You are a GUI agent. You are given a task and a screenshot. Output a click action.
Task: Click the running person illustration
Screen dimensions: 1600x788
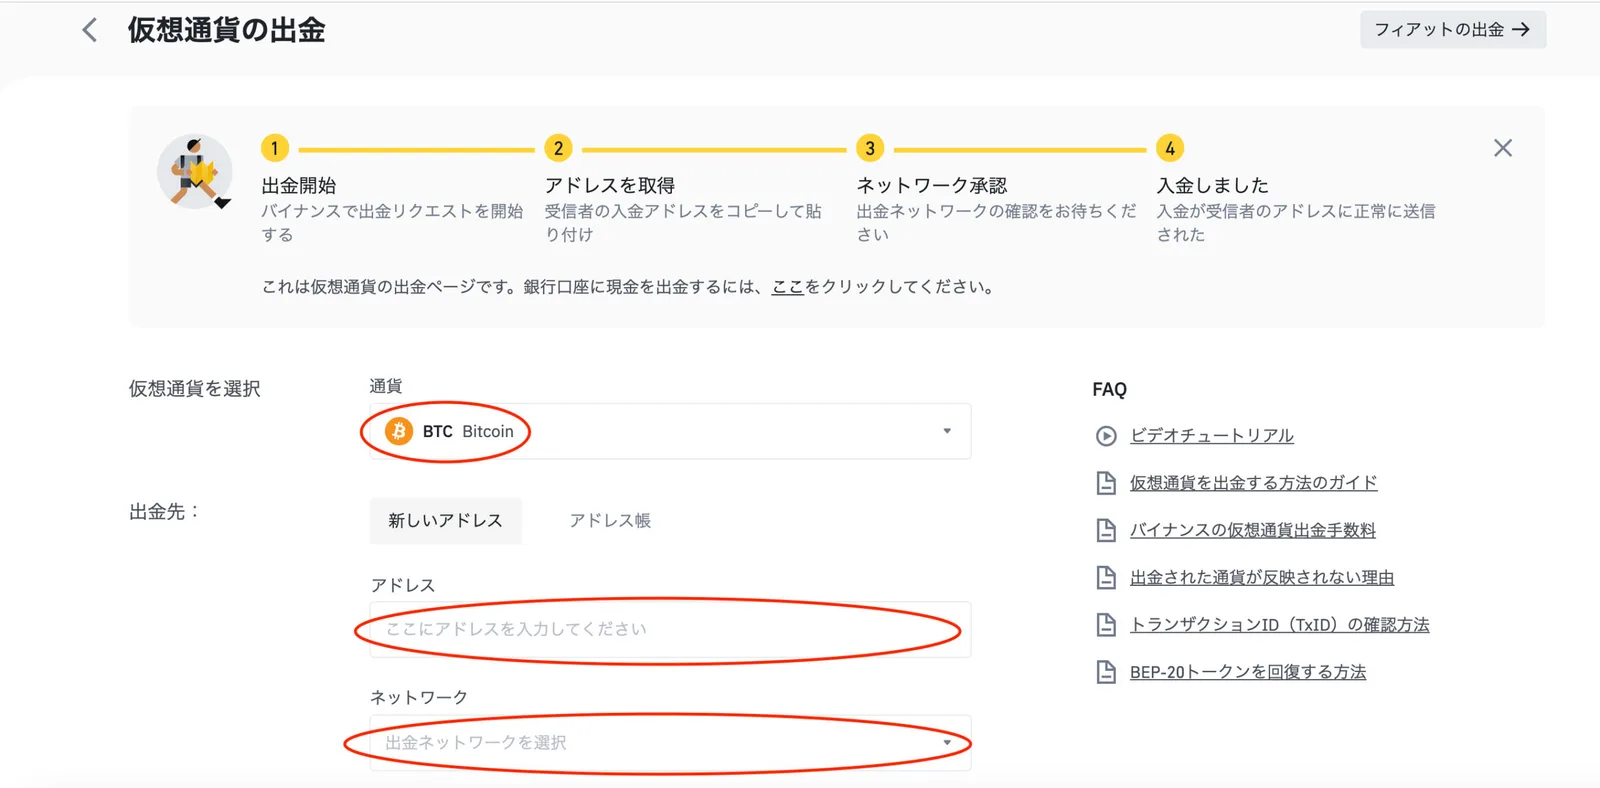[x=196, y=172]
